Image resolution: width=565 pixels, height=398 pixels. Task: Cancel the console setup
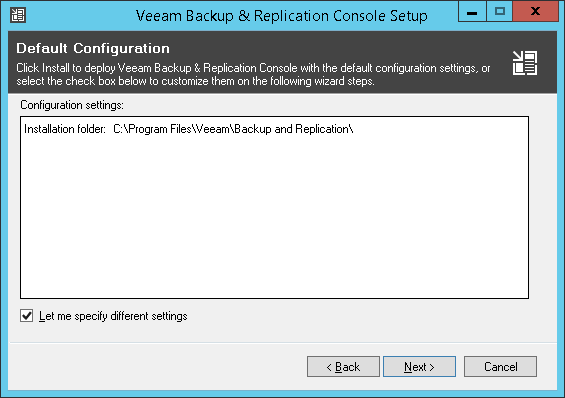tap(500, 367)
